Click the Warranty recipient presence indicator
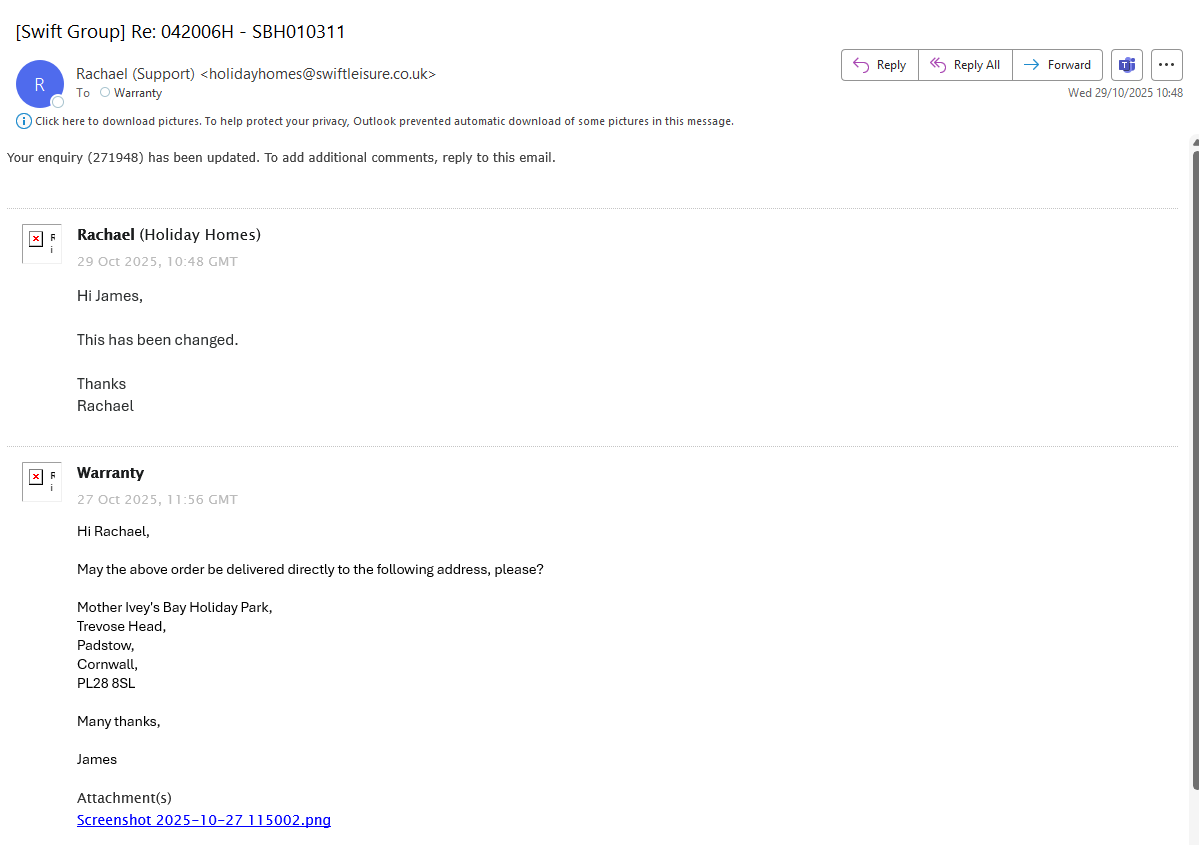The width and height of the screenshot is (1199, 845). [105, 93]
